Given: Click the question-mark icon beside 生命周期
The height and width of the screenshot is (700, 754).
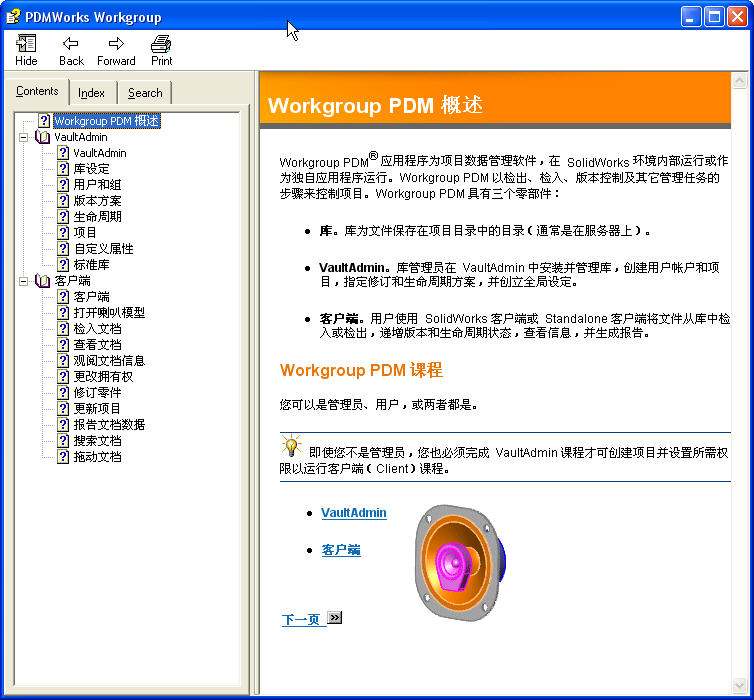Looking at the screenshot, I should click(63, 216).
